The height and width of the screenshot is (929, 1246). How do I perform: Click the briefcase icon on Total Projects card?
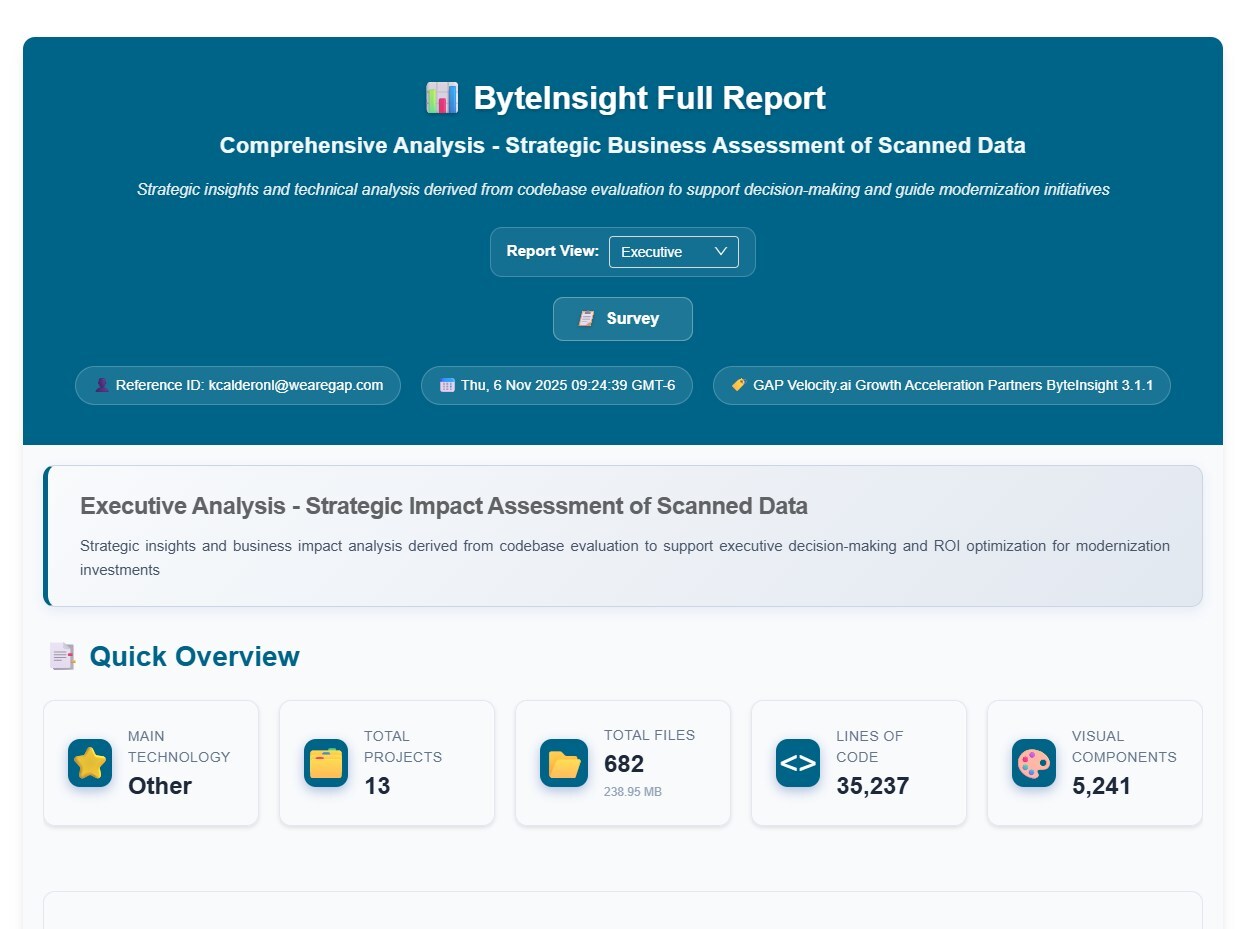pos(325,762)
